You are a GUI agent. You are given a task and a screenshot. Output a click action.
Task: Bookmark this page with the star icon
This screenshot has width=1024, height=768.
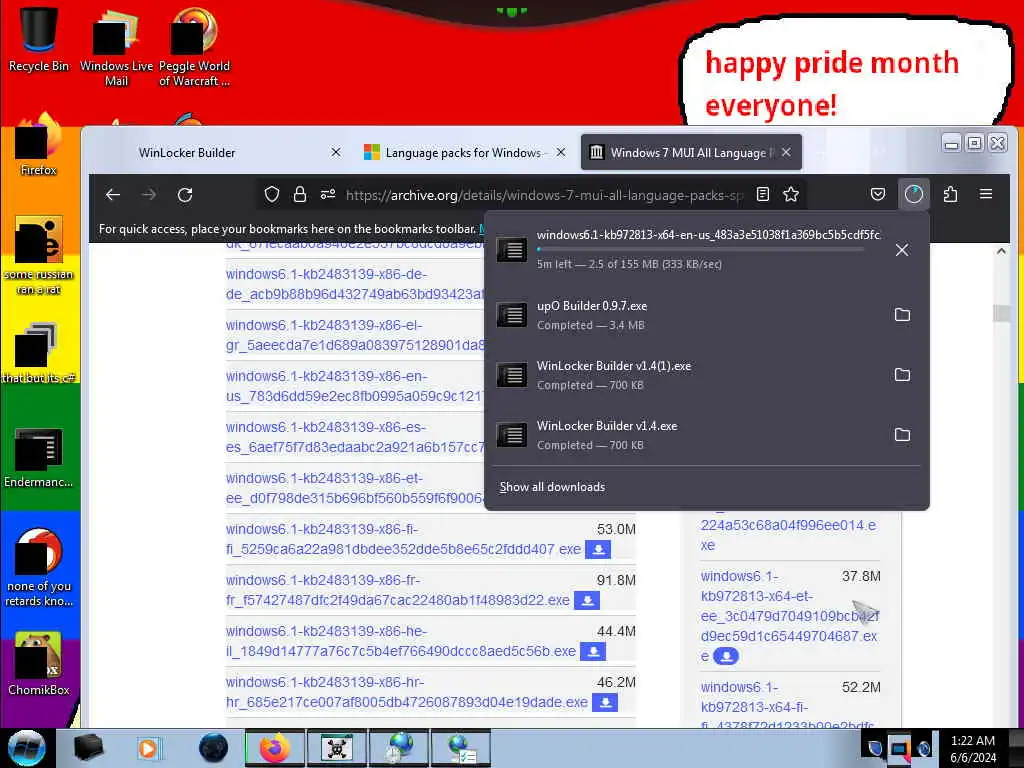[x=791, y=195]
